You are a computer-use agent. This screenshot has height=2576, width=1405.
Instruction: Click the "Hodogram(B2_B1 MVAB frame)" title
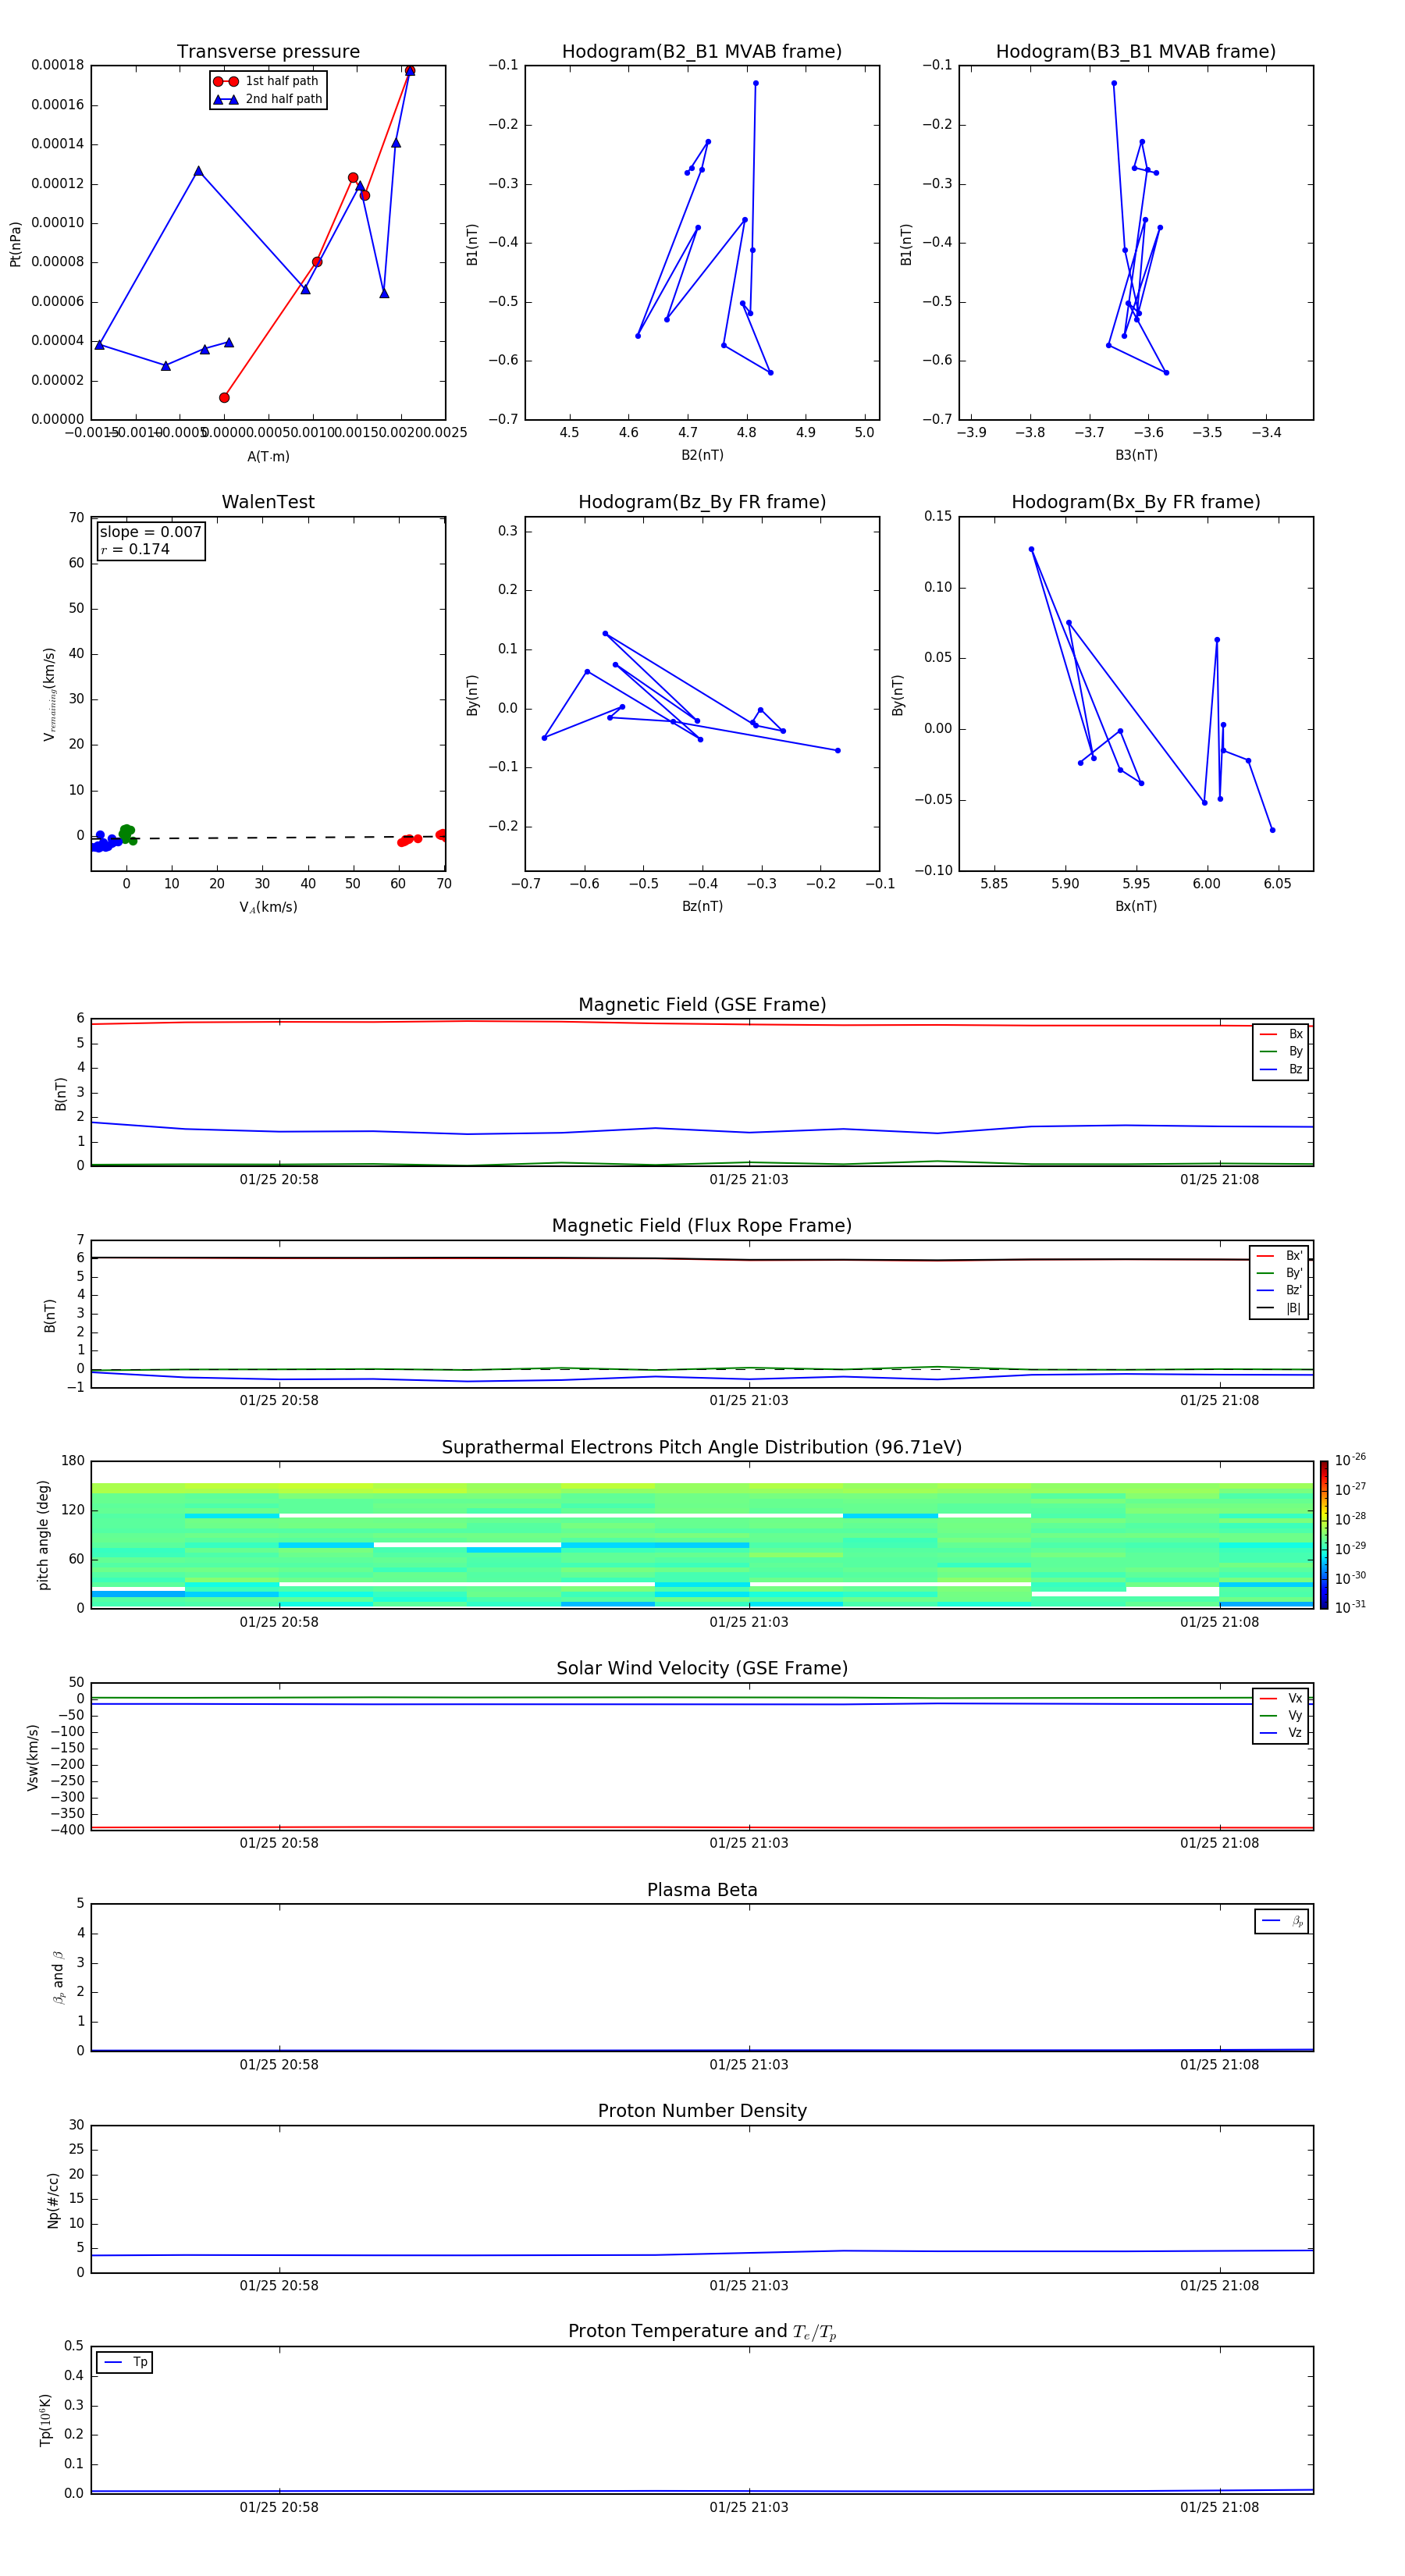click(702, 52)
